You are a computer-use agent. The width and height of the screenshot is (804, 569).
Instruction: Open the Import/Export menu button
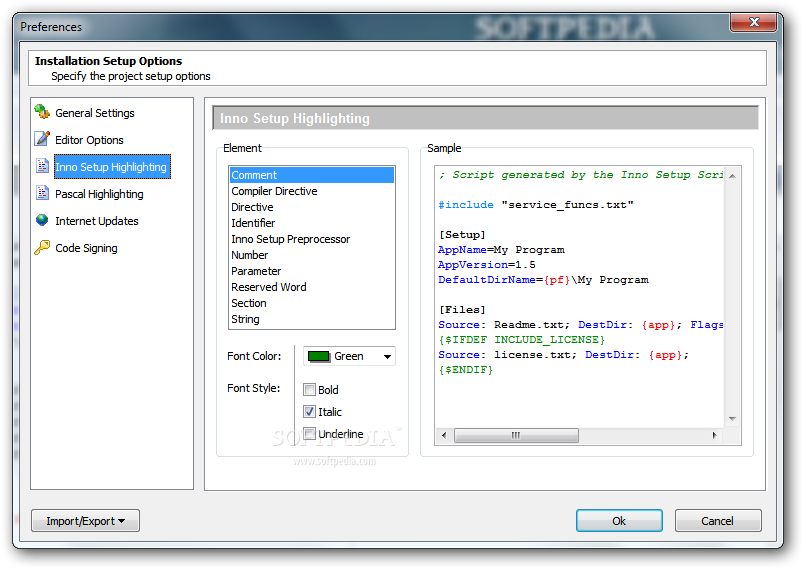click(x=85, y=521)
